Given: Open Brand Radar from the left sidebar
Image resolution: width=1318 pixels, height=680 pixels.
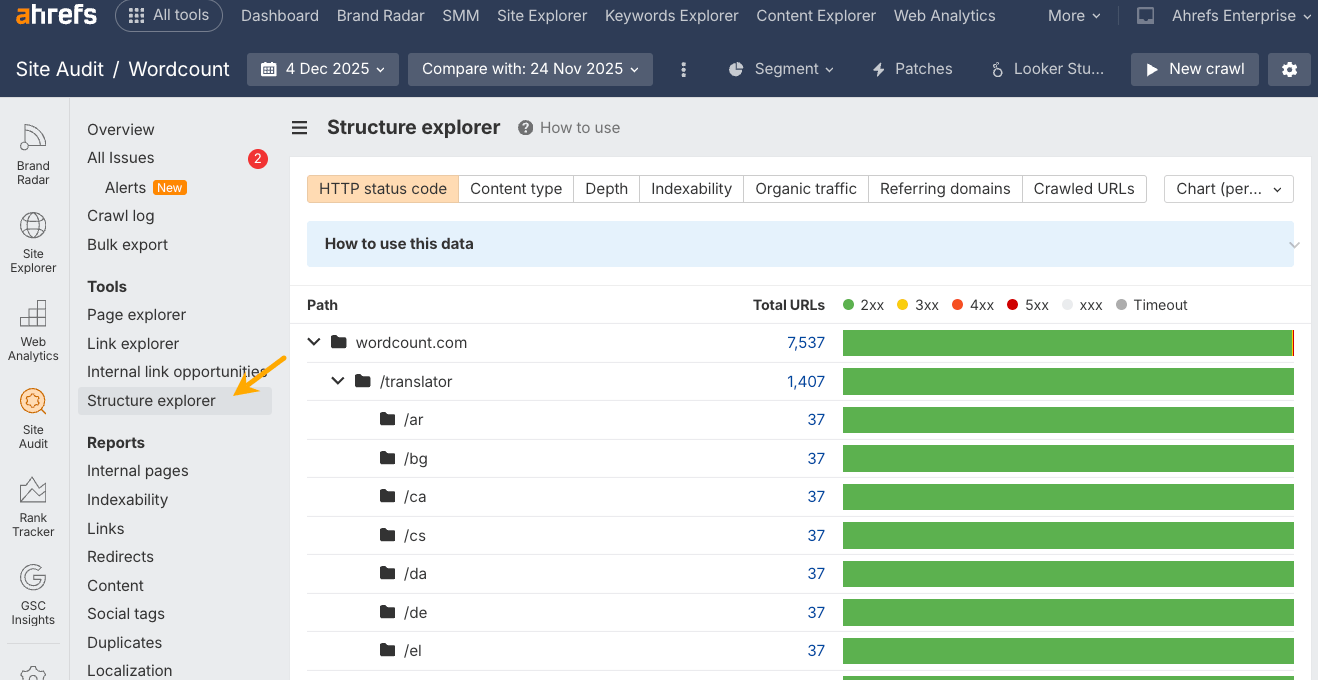Looking at the screenshot, I should click(33, 153).
